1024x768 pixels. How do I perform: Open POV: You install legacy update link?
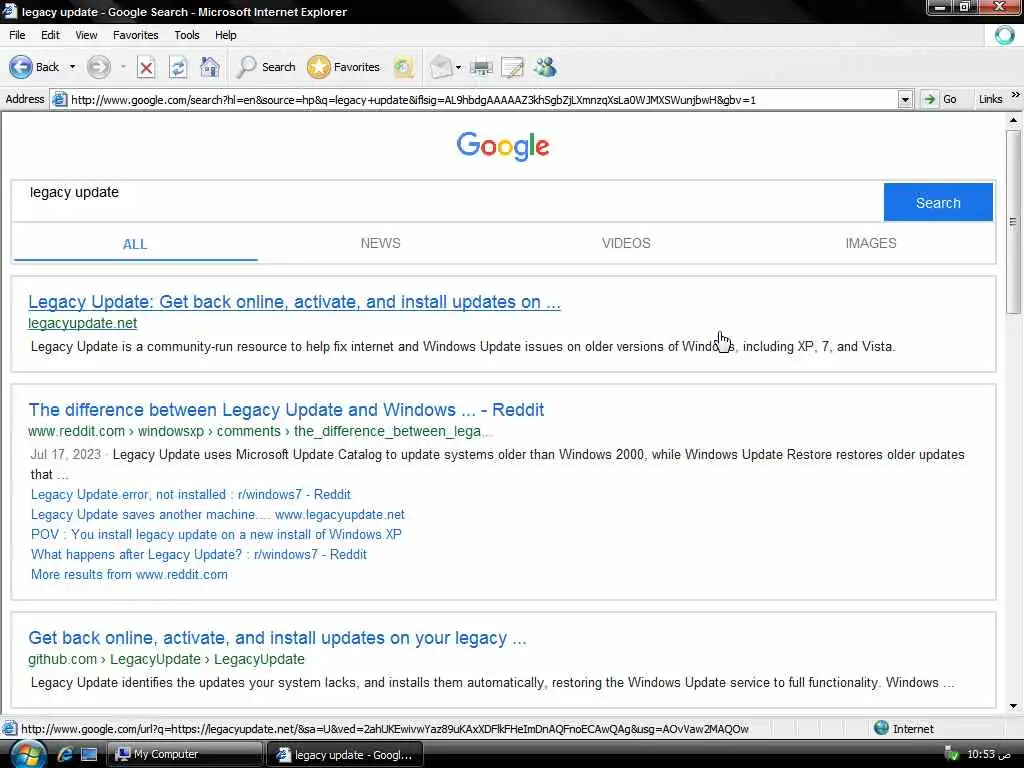[216, 534]
